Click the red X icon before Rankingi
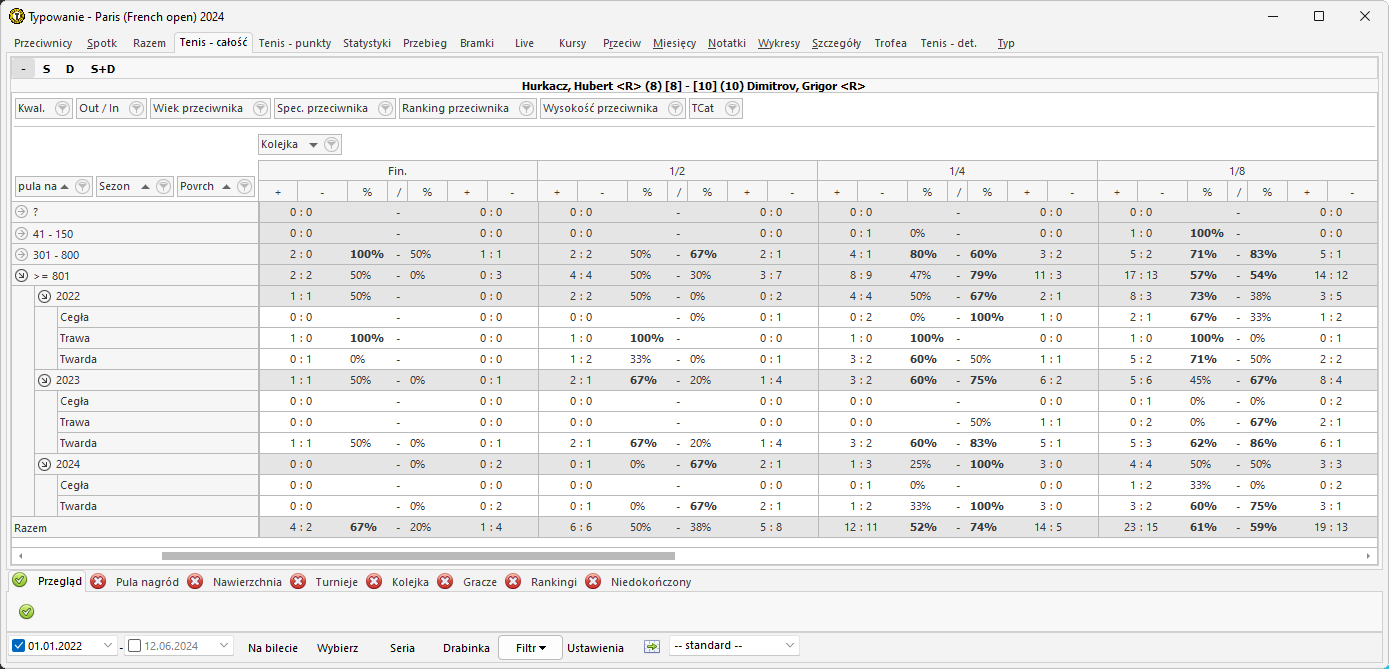This screenshot has height=669, width=1389. (x=513, y=581)
